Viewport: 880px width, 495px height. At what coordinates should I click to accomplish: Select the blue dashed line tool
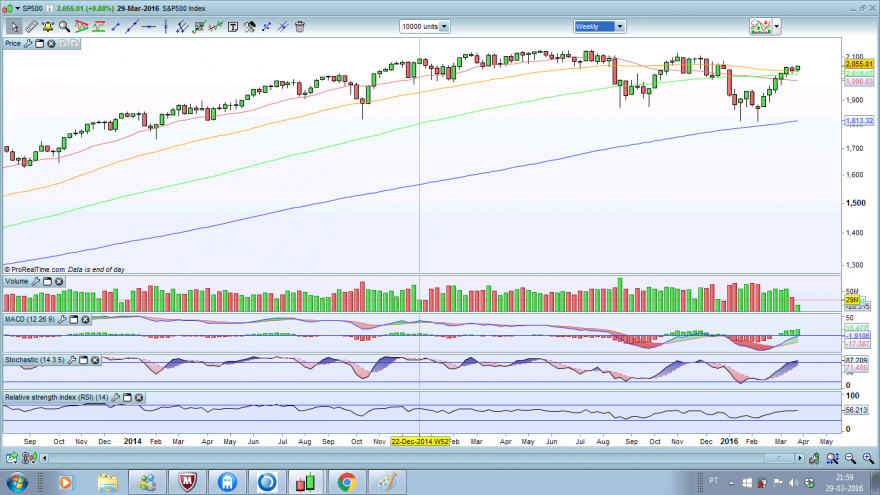(x=267, y=26)
